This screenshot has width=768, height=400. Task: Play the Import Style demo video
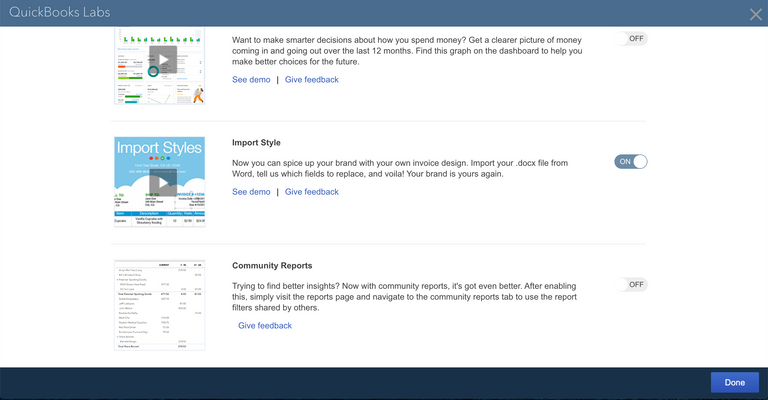(x=160, y=184)
